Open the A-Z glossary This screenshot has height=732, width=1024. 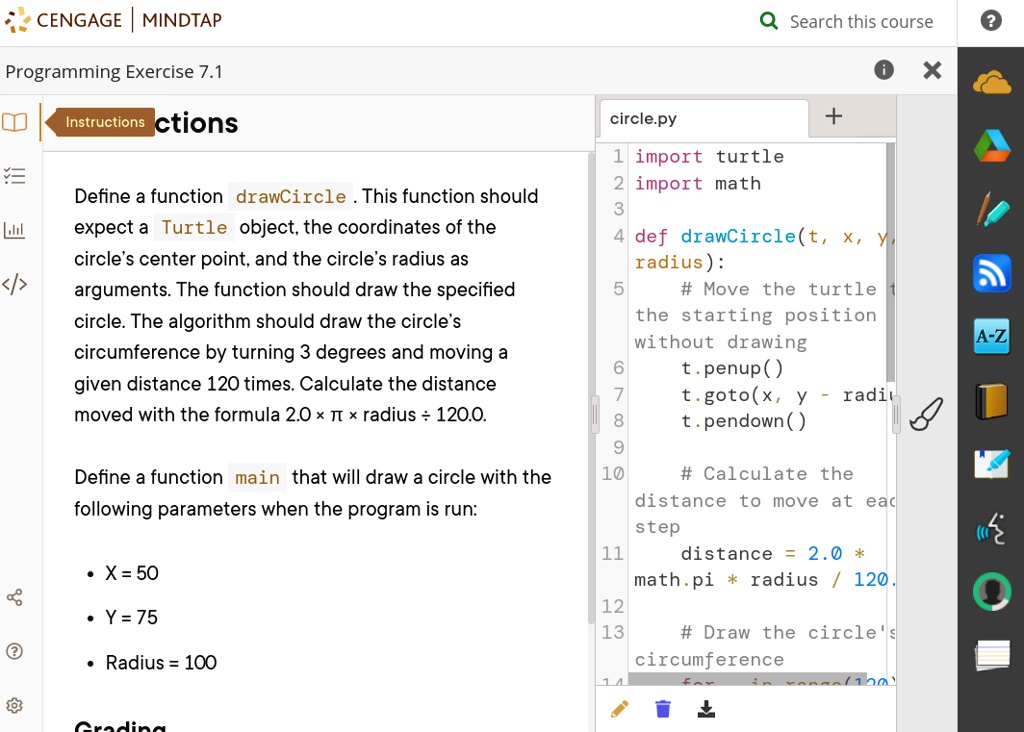(991, 337)
